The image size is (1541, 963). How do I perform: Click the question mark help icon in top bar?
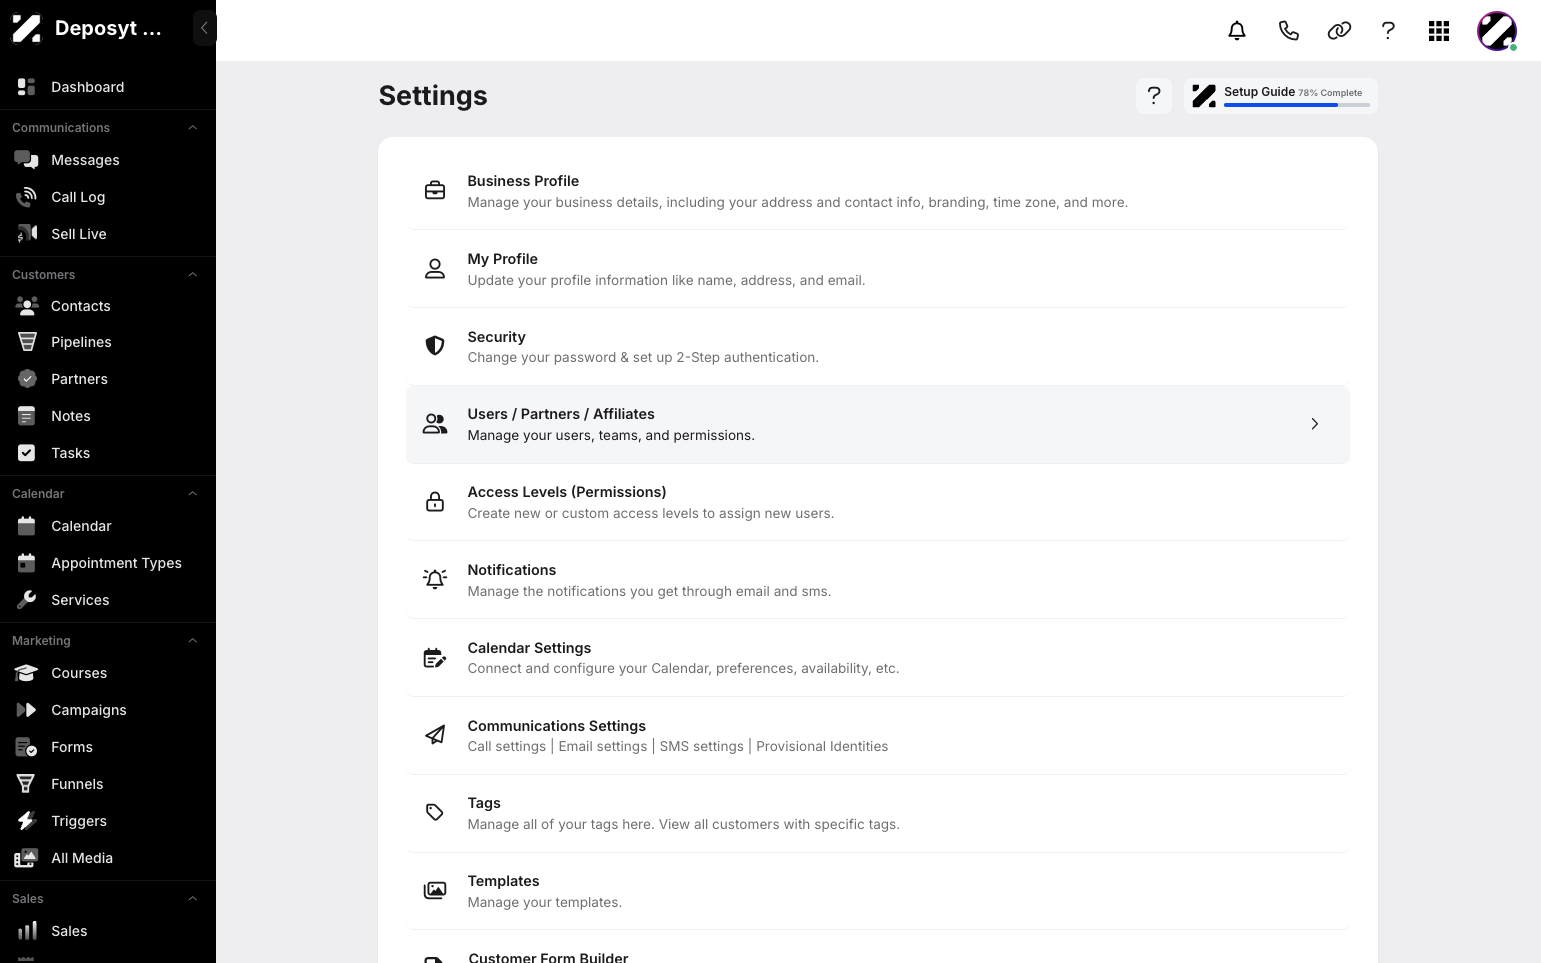coord(1388,31)
